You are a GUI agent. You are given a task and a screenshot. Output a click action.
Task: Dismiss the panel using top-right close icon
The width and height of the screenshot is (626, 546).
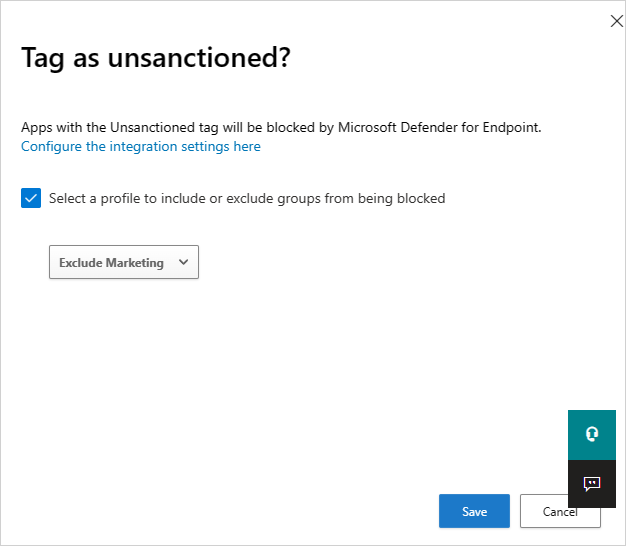[616, 21]
